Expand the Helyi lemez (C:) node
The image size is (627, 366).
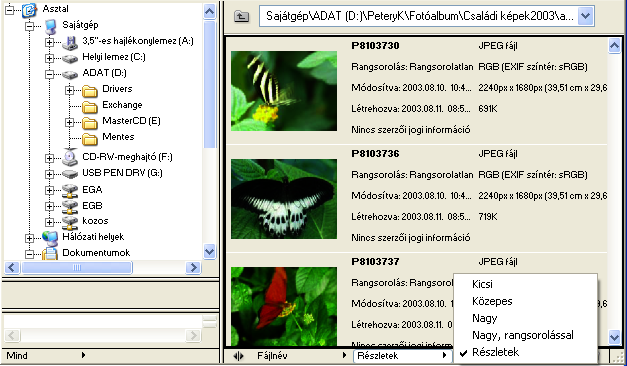49,58
